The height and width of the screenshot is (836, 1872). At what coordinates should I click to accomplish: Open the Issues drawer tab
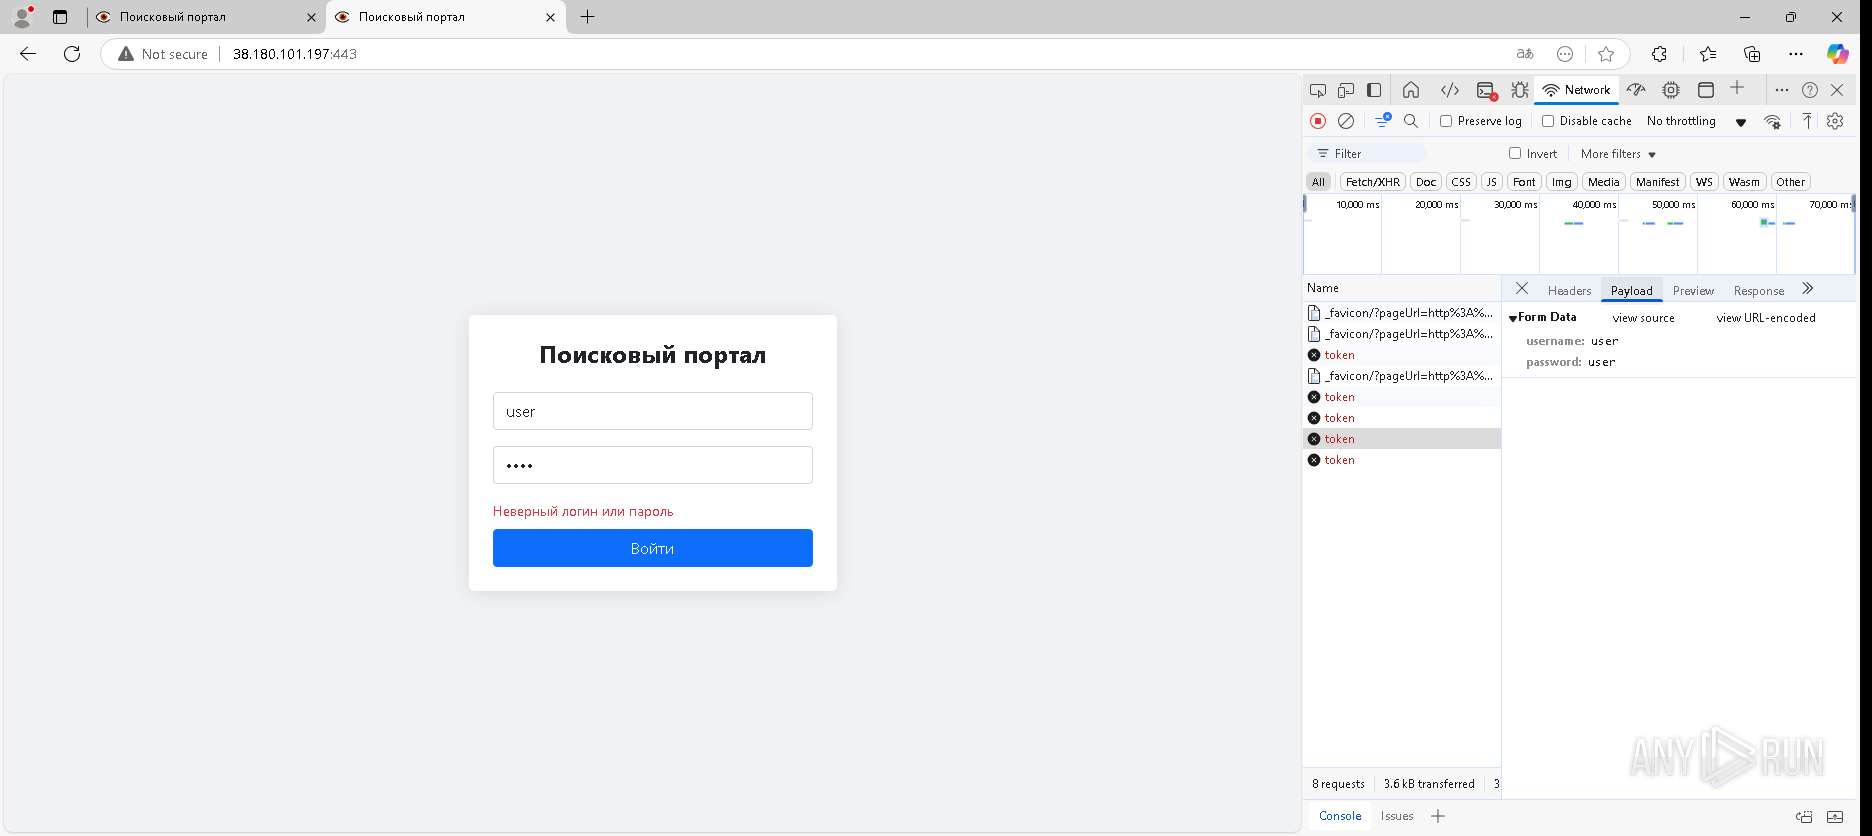coord(1397,816)
